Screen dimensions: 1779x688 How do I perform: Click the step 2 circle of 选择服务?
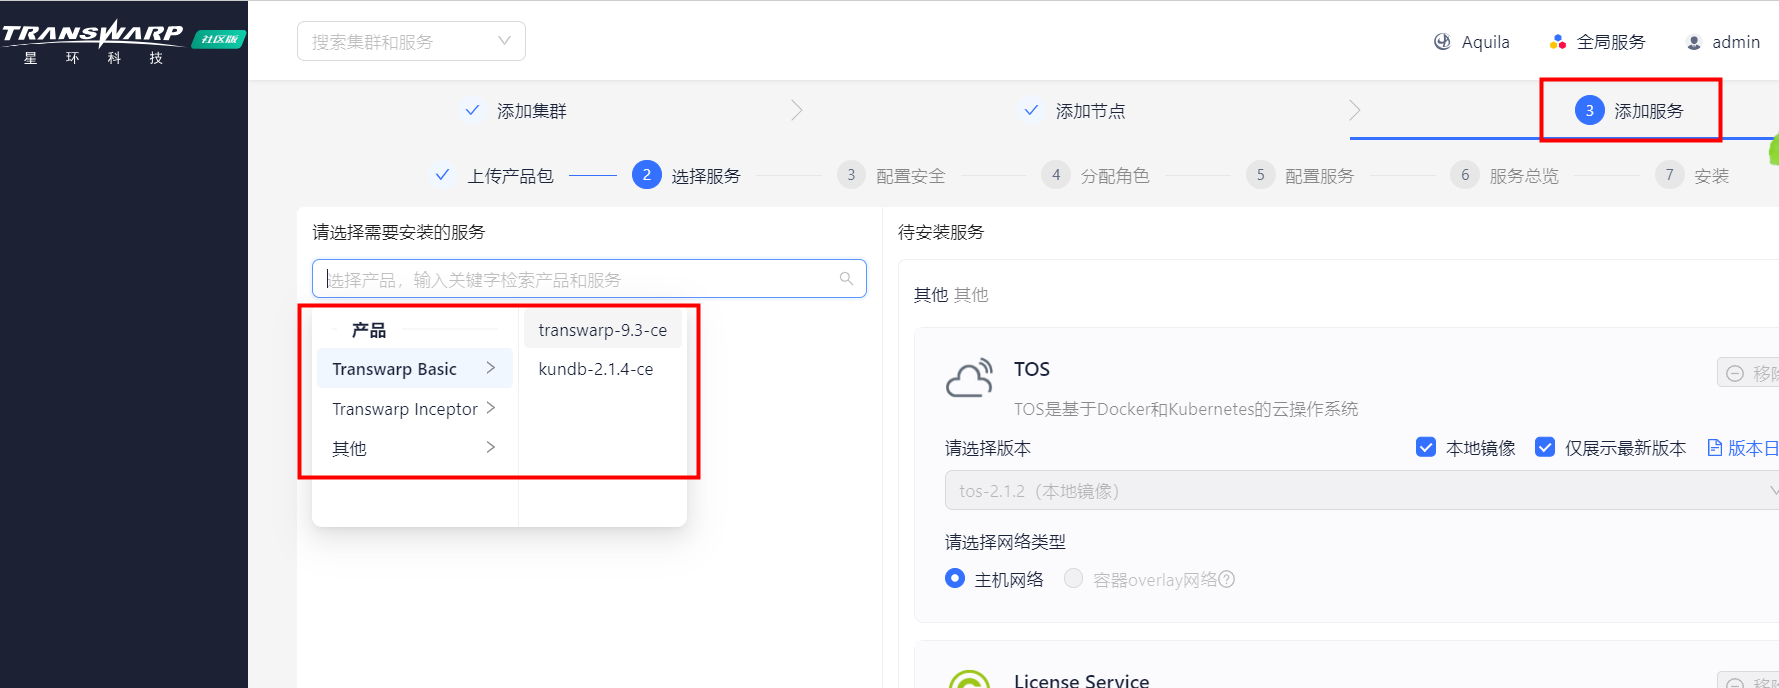646,175
